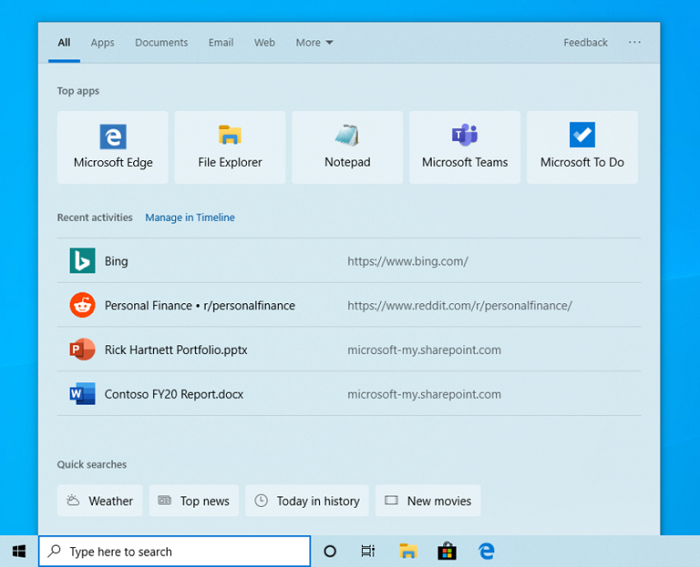Screen dimensions: 700x567
Task: Switch to the Web tab
Action: click(x=264, y=43)
